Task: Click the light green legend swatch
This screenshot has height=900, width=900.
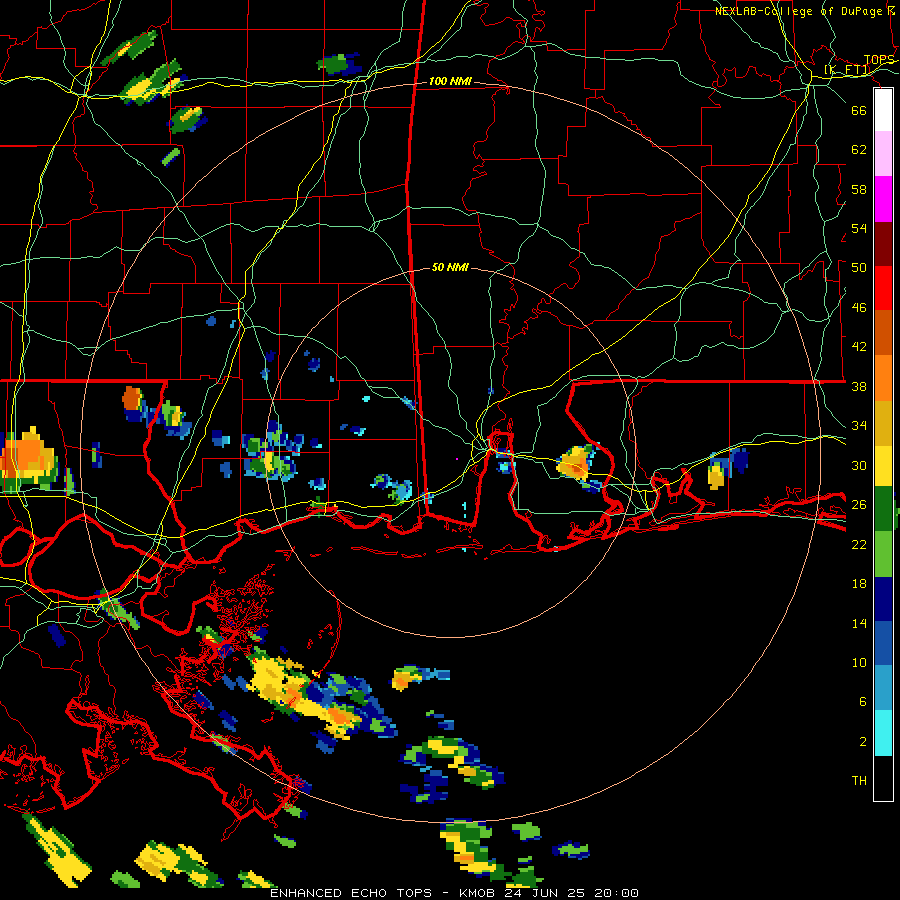Action: 883,554
